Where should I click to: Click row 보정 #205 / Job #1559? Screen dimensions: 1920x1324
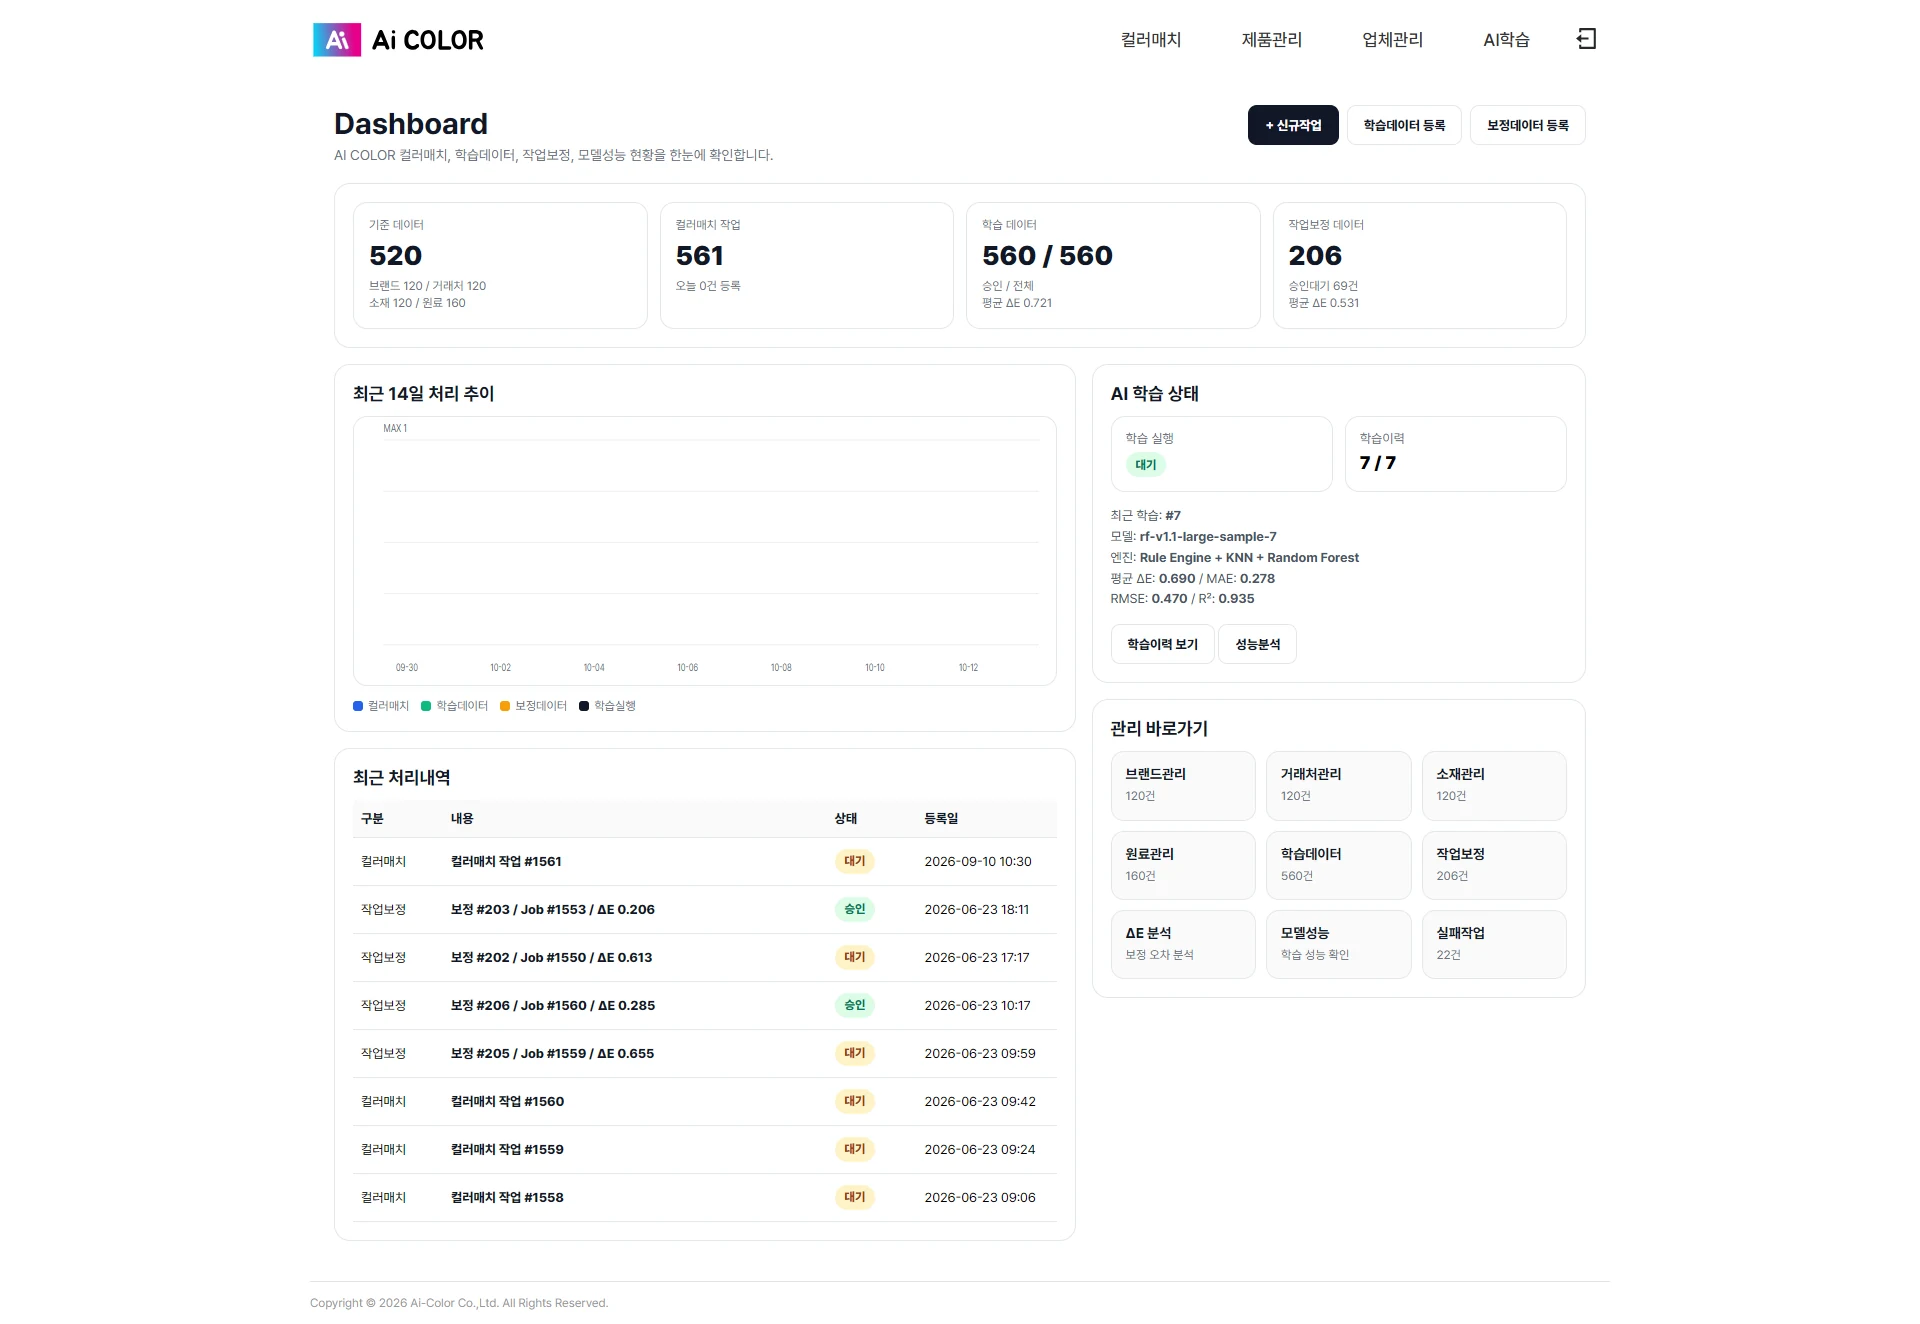click(x=704, y=1054)
